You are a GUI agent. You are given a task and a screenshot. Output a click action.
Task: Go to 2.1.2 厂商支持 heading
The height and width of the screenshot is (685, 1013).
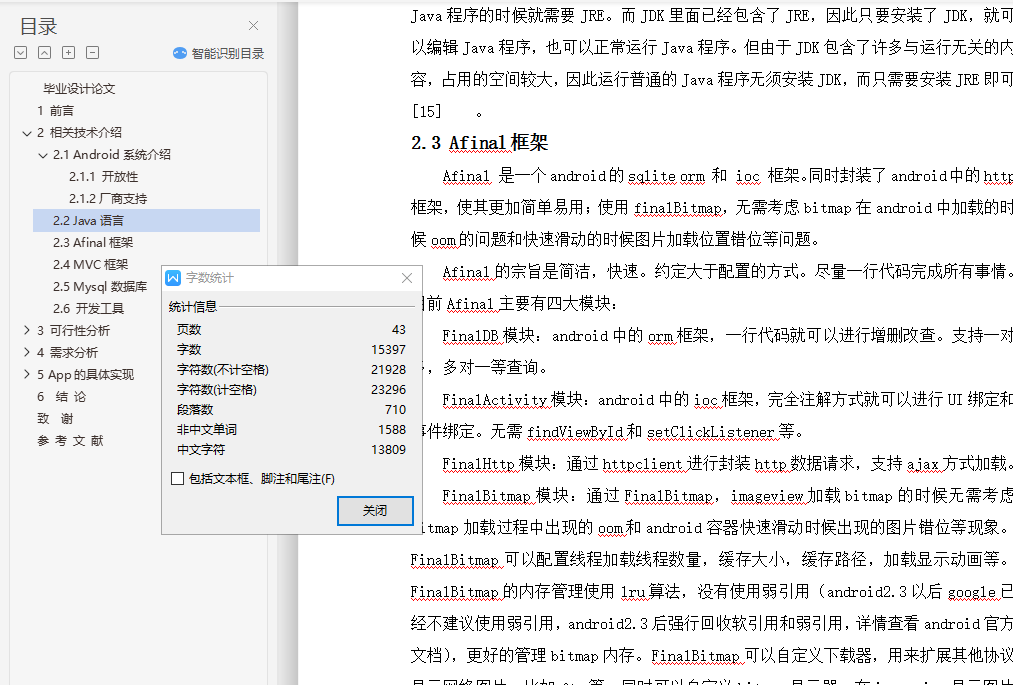click(x=108, y=198)
